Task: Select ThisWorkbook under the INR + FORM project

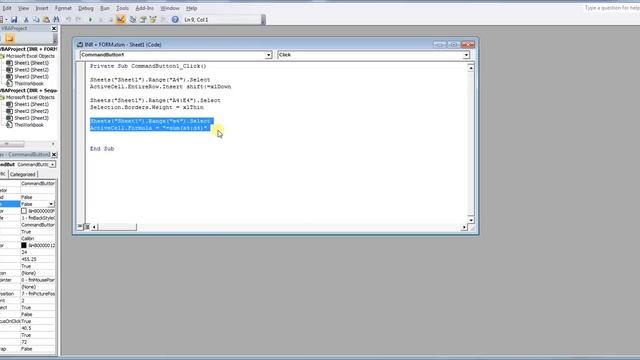Action: tap(29, 84)
